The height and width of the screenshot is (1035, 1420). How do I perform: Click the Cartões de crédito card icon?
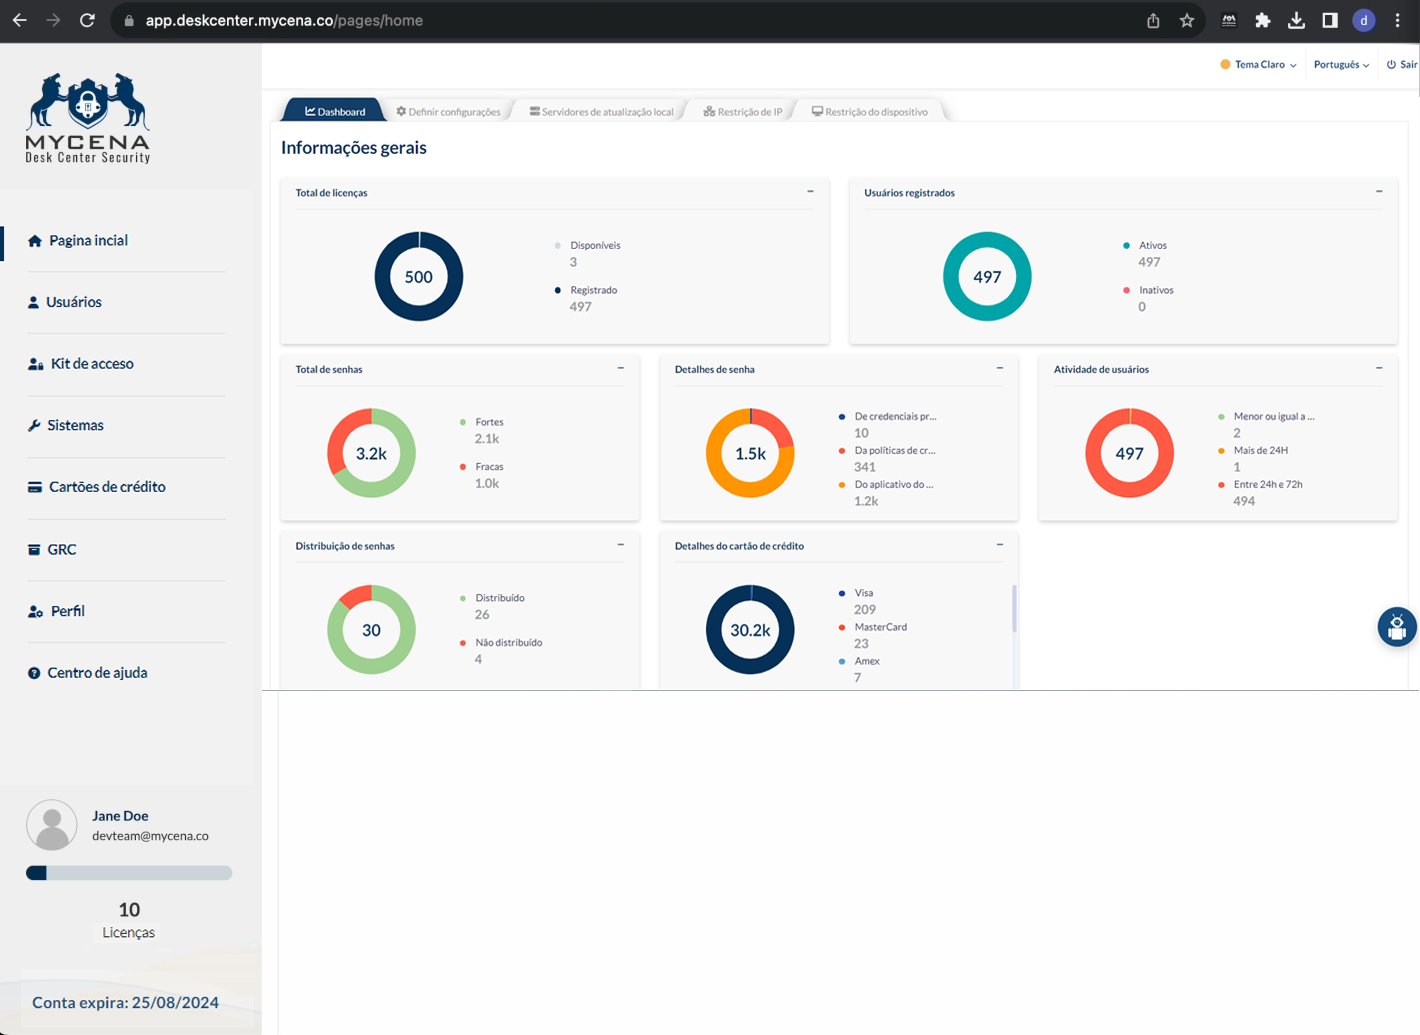(35, 487)
